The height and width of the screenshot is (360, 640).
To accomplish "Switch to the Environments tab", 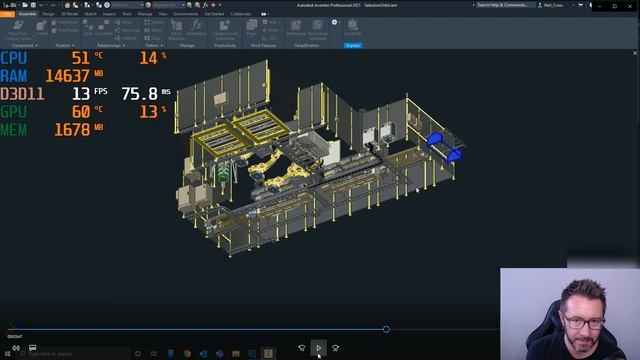I will [x=185, y=14].
